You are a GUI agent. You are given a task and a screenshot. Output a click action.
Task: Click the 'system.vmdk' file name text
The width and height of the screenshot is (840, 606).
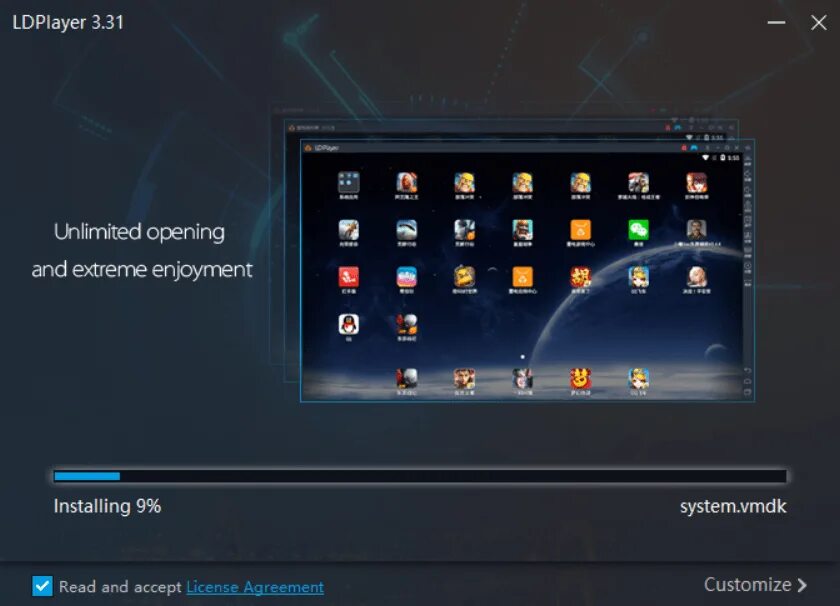click(733, 506)
